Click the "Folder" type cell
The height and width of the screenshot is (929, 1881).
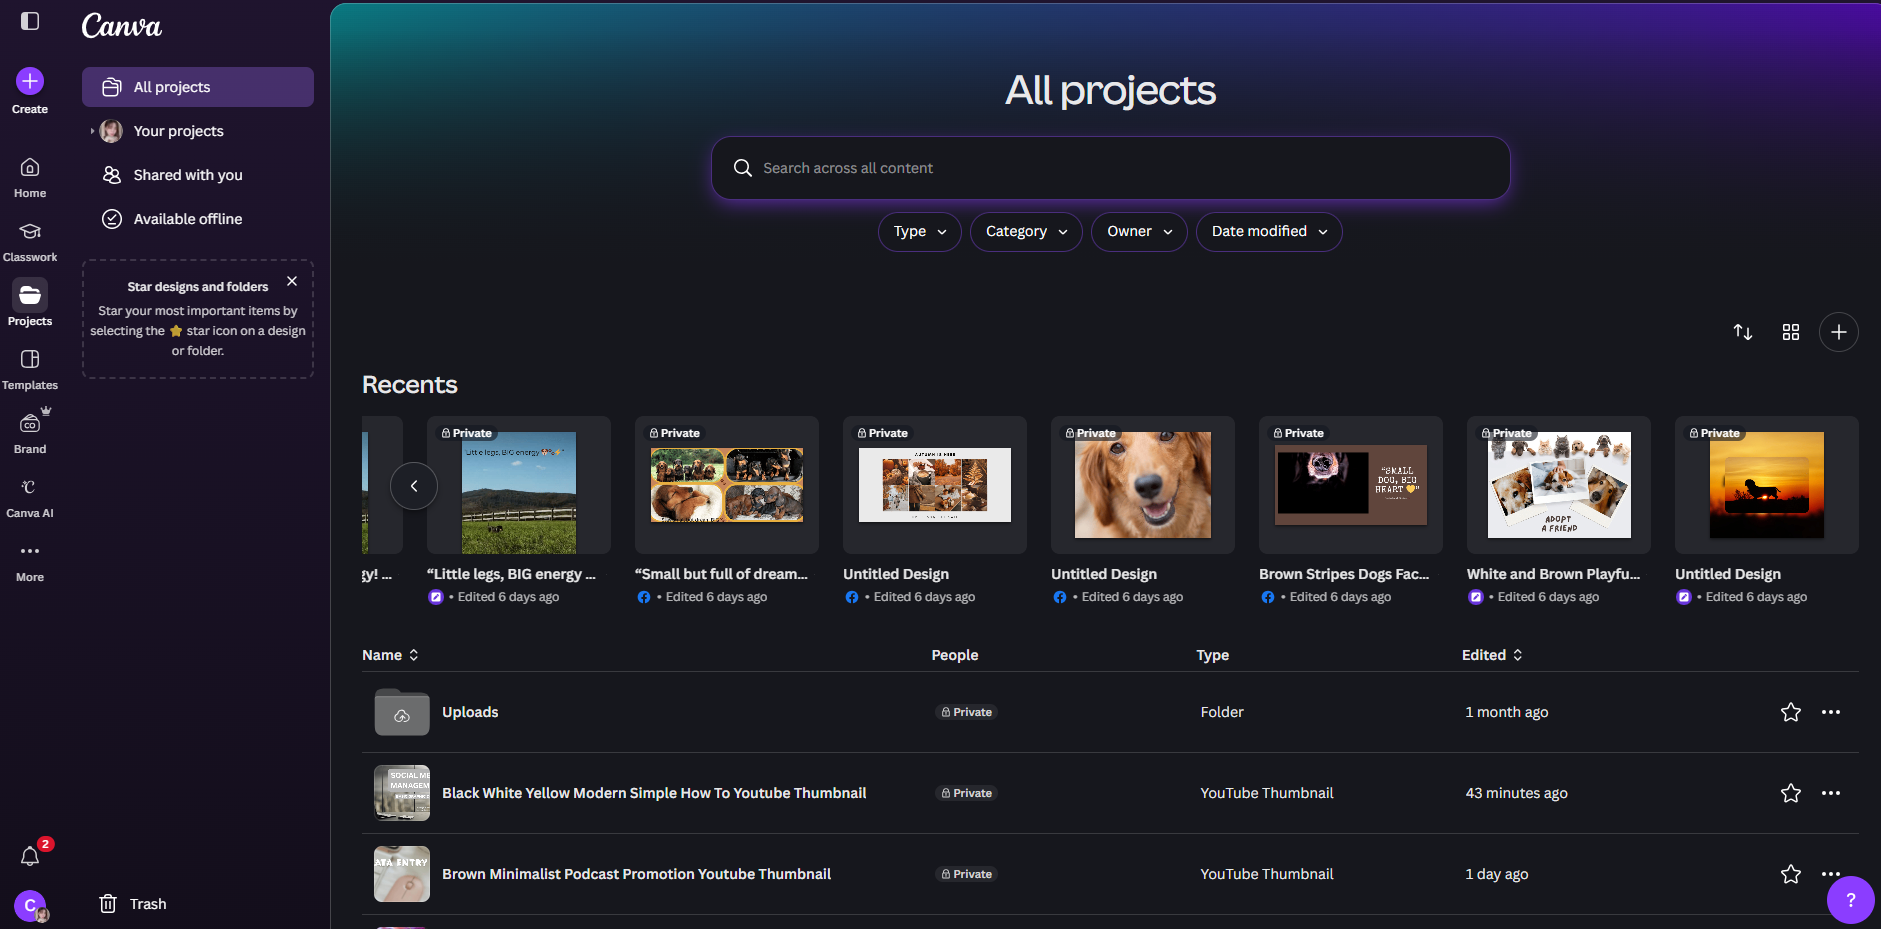tap(1222, 712)
